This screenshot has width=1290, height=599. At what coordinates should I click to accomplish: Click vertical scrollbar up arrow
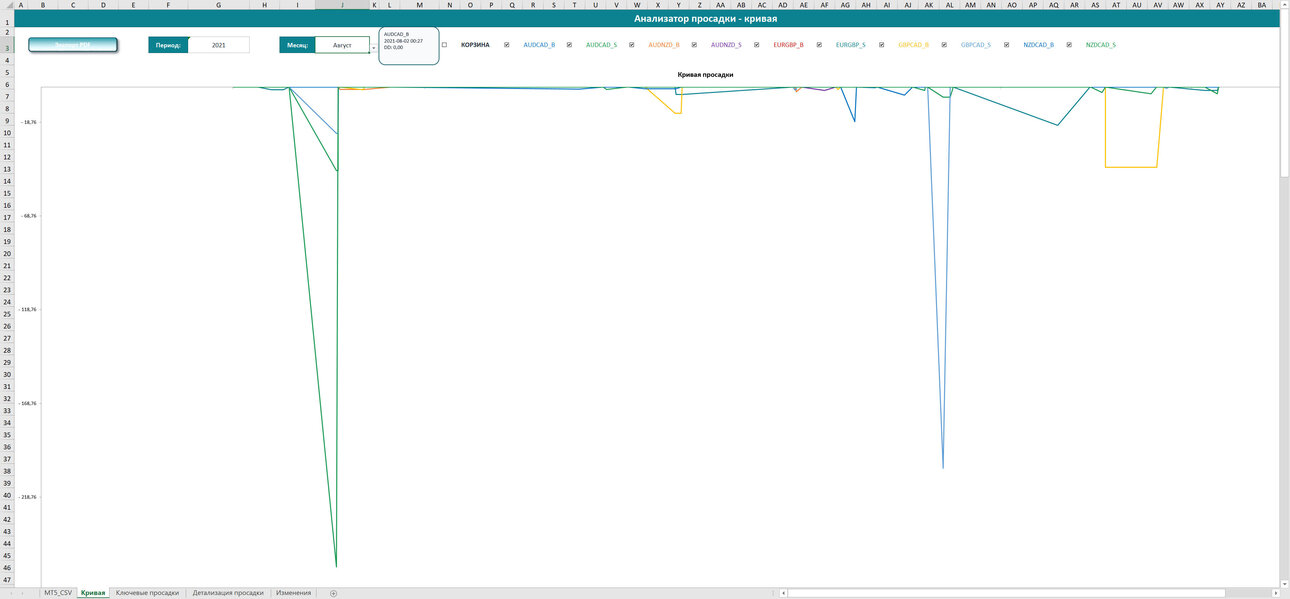1284,6
